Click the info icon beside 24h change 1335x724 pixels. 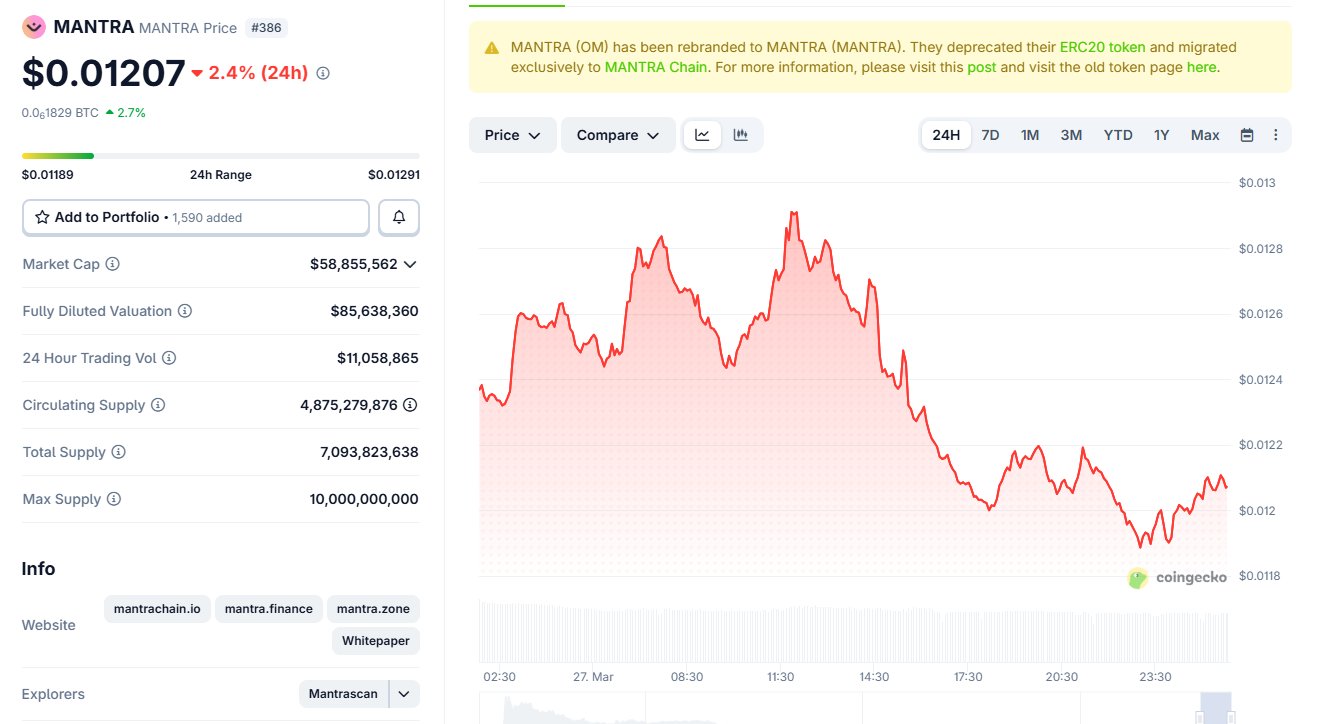tap(323, 73)
